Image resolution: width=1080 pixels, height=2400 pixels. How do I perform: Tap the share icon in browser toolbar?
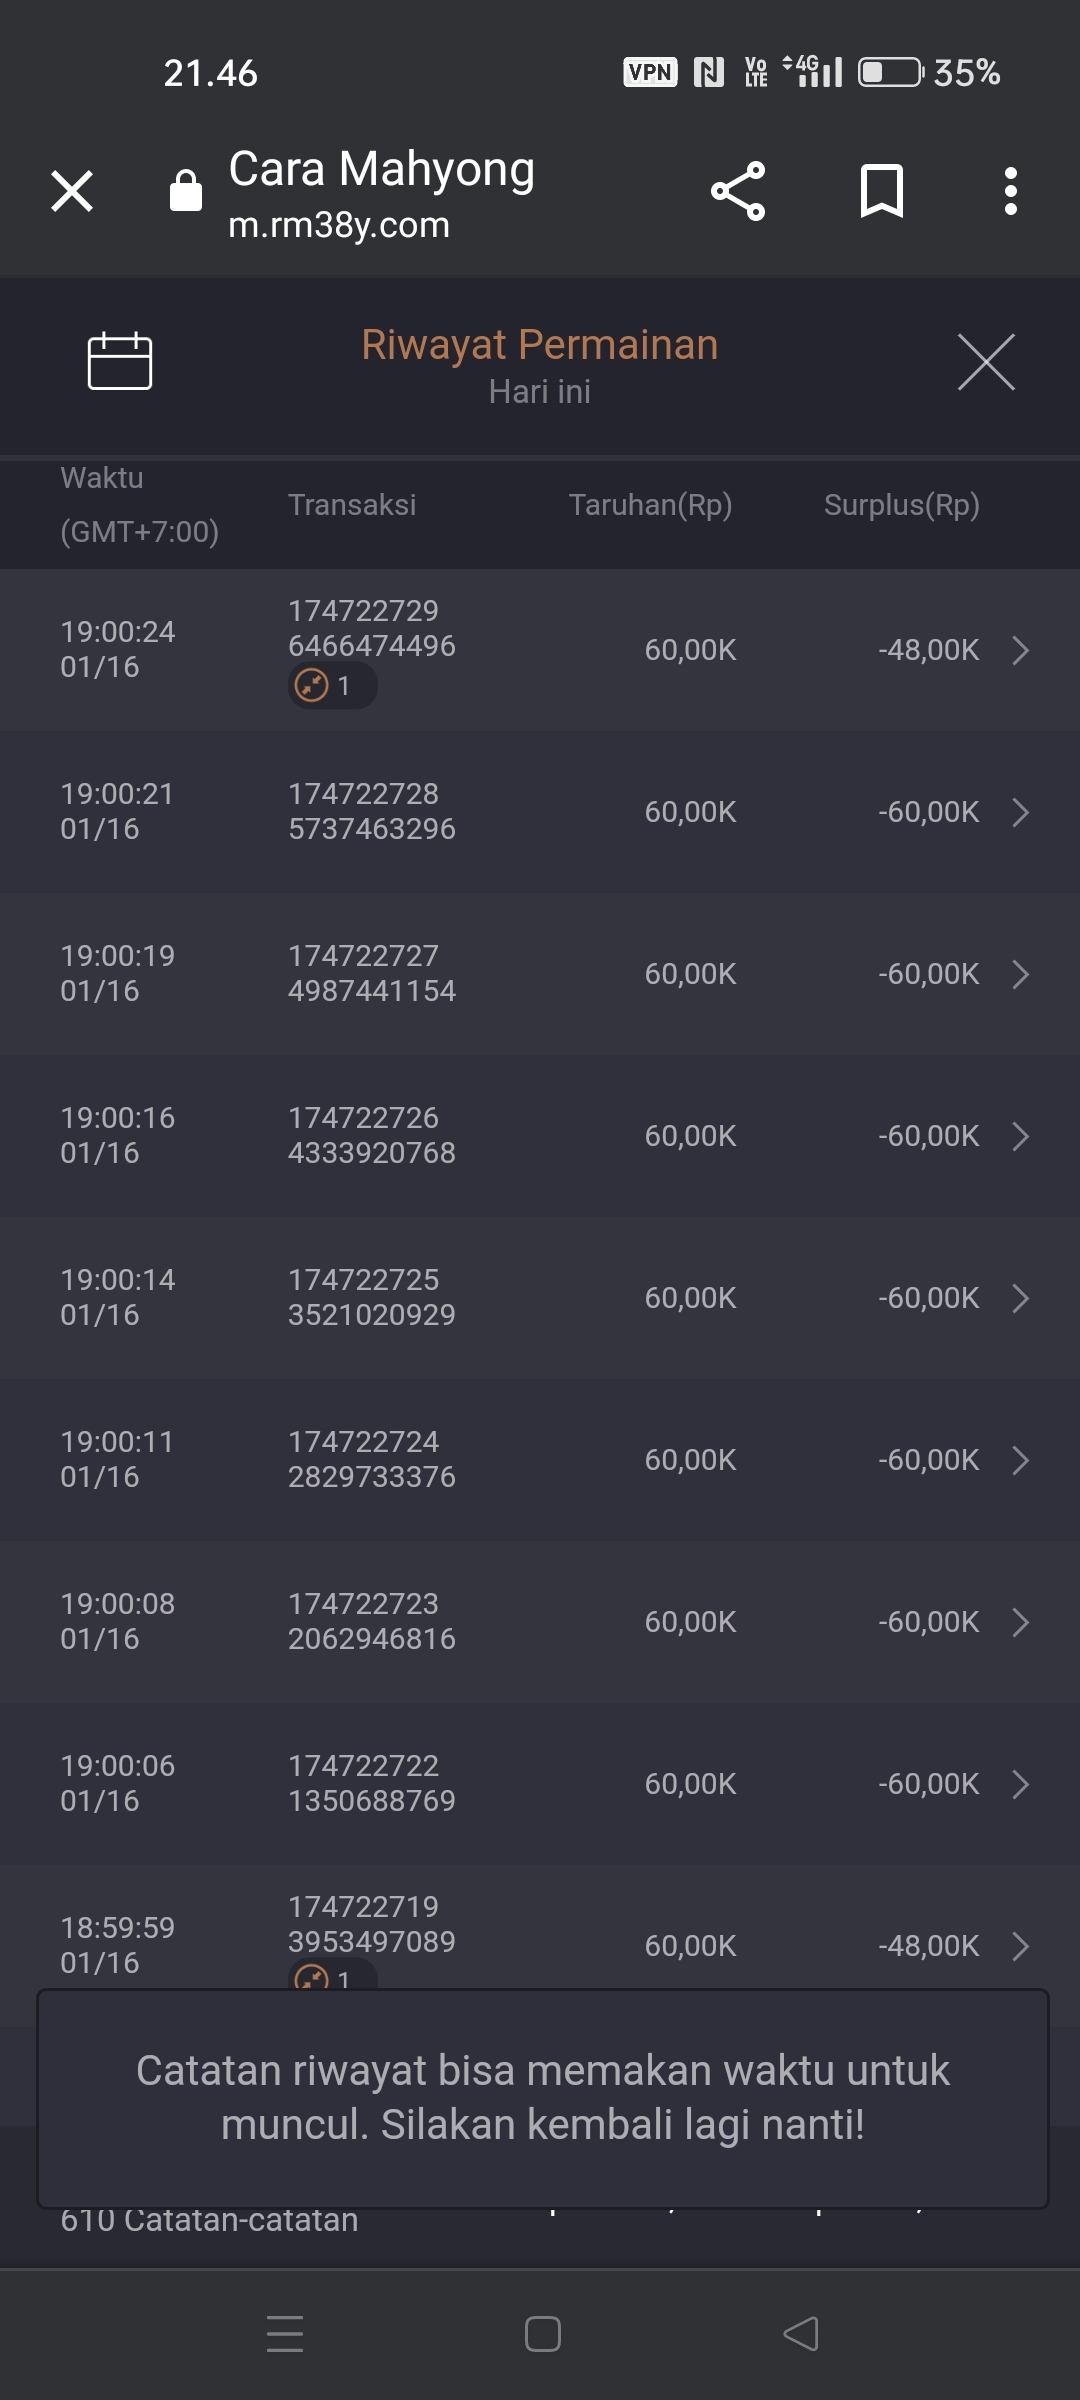(738, 191)
